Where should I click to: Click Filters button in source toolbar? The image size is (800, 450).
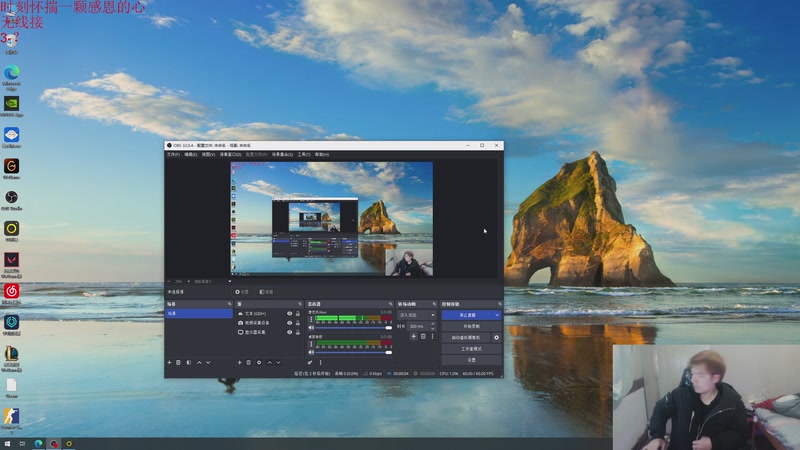266,292
